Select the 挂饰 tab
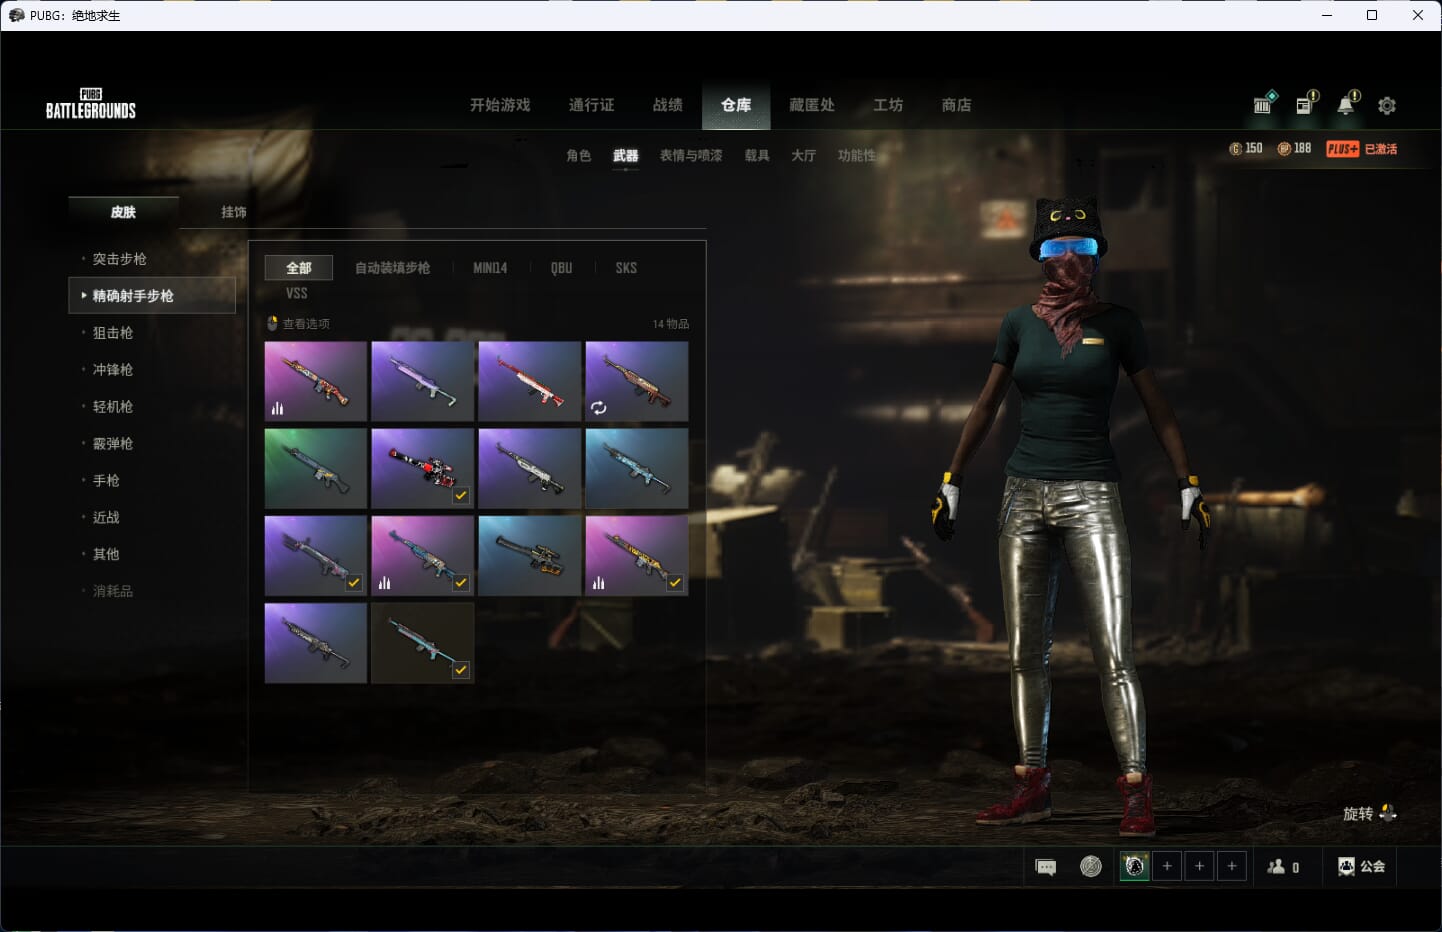The height and width of the screenshot is (932, 1442). (x=234, y=212)
